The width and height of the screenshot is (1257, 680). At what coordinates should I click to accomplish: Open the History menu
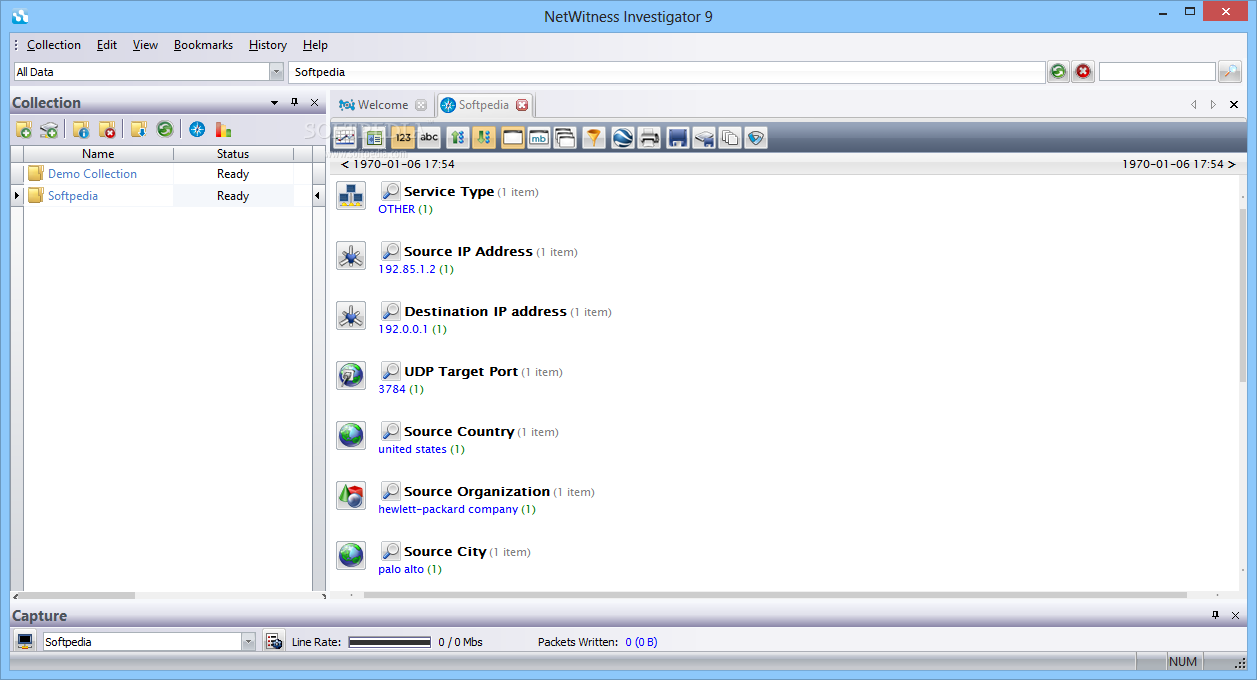268,45
